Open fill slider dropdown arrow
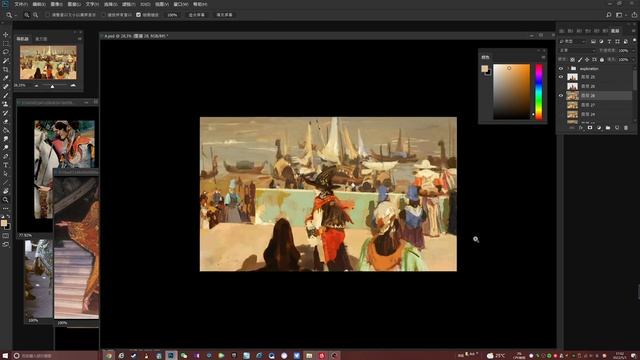Viewport: 640px width, 360px height. 632,60
